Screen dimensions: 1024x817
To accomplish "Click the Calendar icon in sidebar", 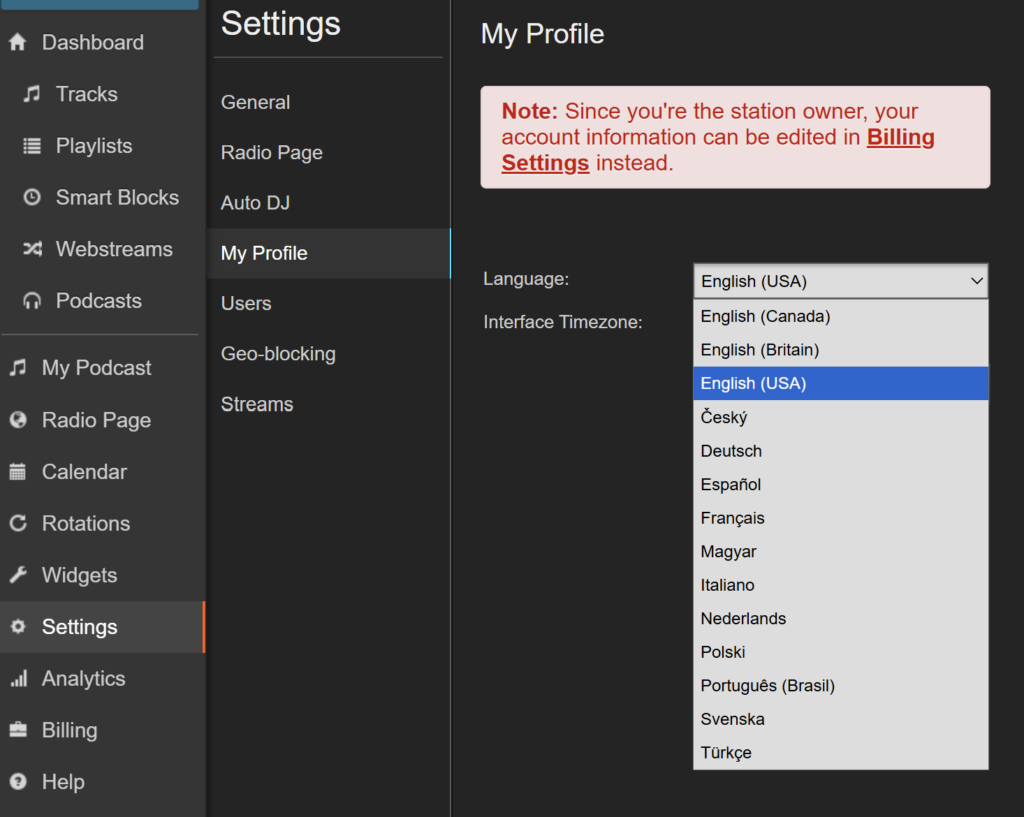I will pos(18,472).
